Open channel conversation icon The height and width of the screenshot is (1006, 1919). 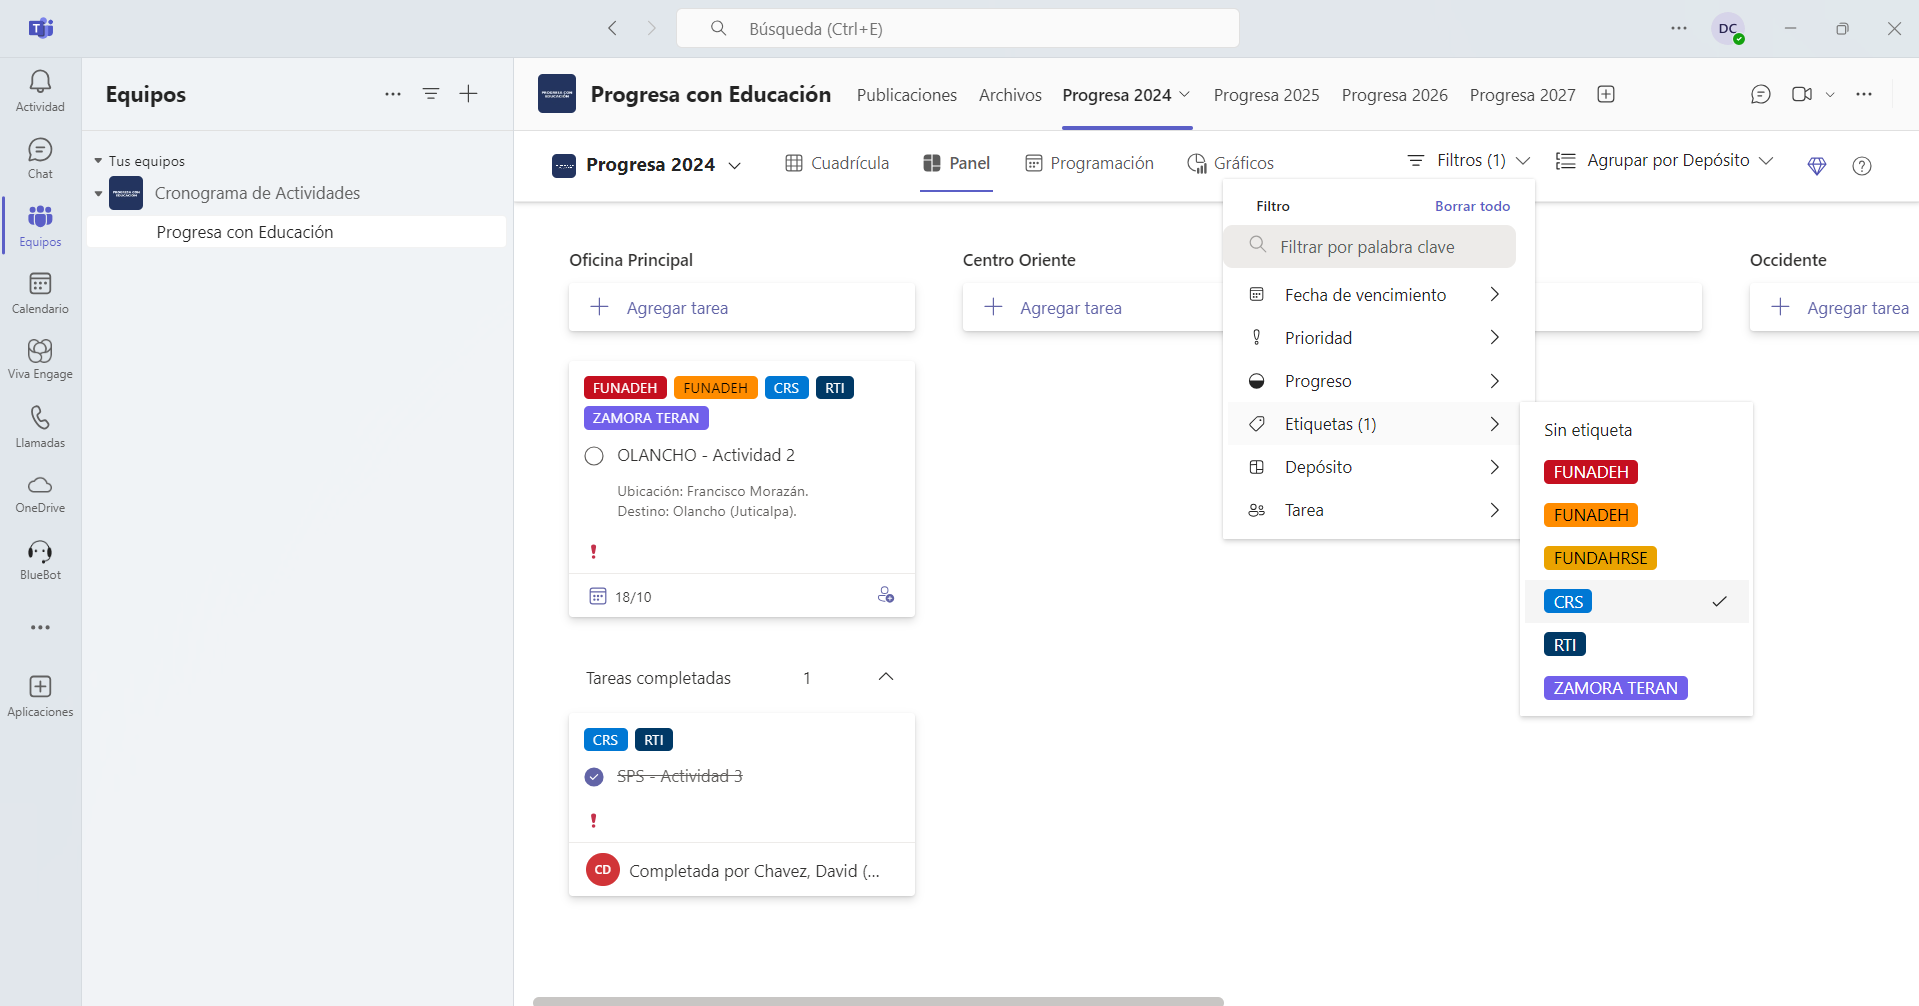[1761, 94]
